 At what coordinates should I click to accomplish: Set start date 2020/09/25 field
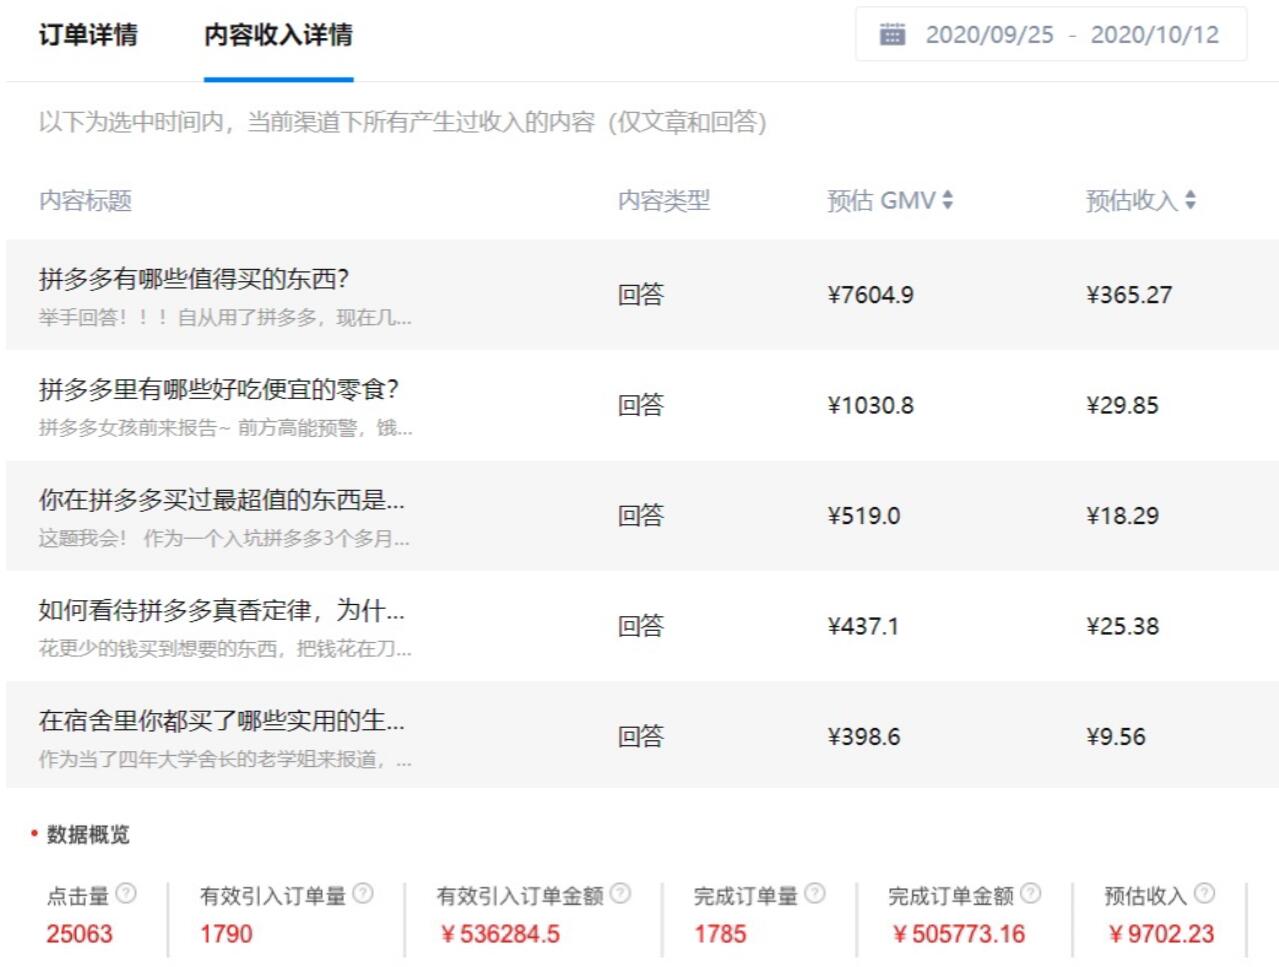click(989, 35)
